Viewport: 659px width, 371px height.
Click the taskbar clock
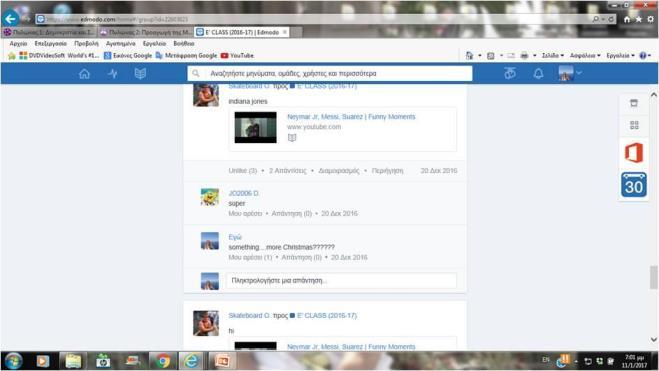(x=634, y=361)
